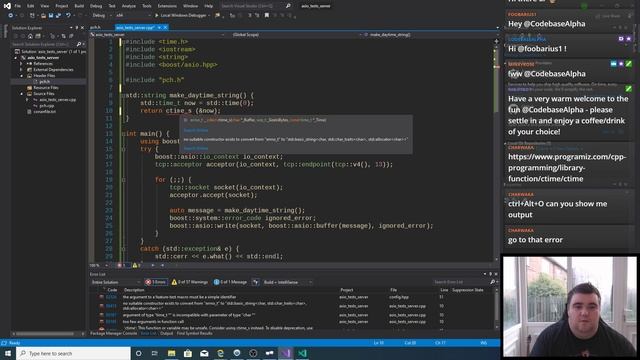The image size is (640, 360).
Task: Open Edge browser from the taskbar
Action: point(220,353)
